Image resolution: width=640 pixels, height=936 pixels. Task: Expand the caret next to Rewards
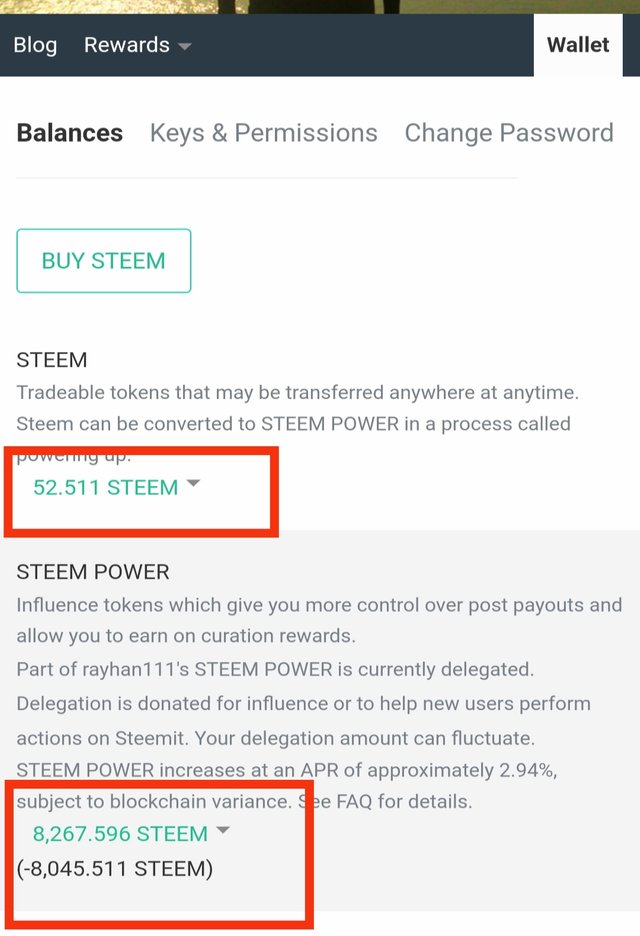click(x=184, y=47)
